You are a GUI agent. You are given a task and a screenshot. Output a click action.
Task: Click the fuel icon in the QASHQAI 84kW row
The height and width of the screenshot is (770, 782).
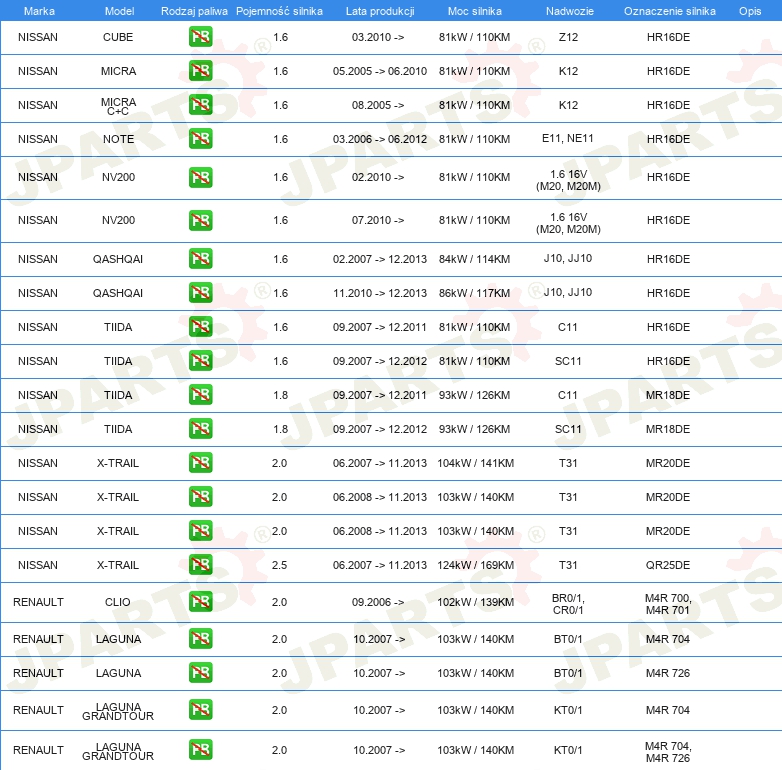200,259
